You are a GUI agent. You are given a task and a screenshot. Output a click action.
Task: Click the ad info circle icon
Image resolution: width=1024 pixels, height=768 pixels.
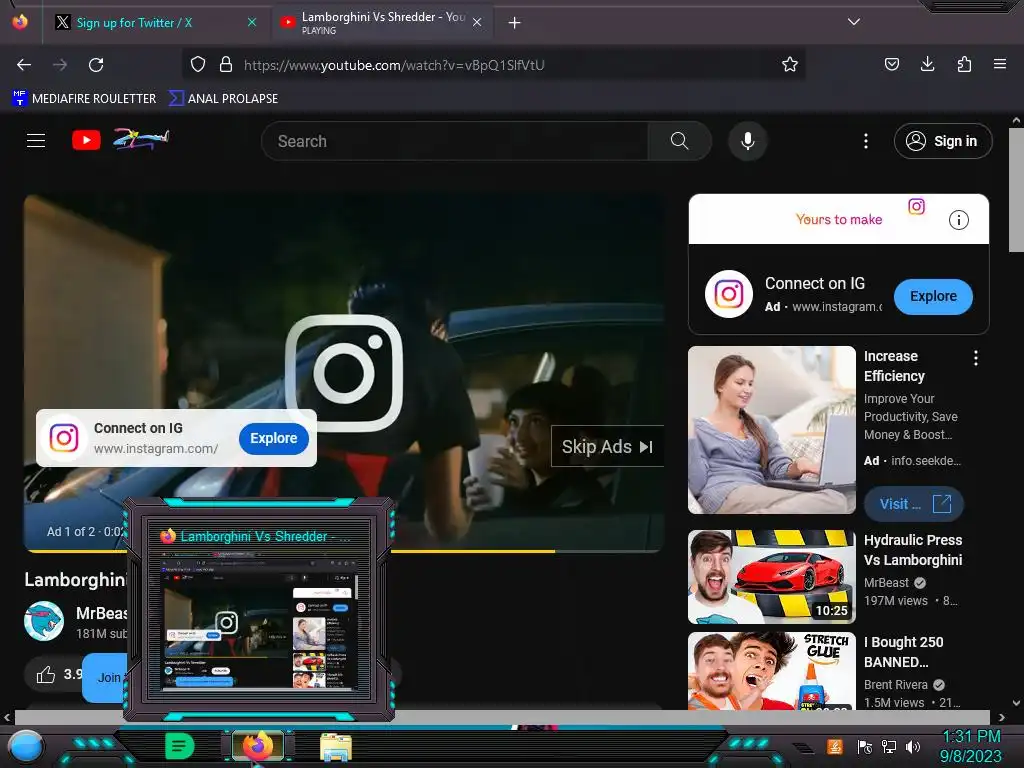(x=959, y=220)
